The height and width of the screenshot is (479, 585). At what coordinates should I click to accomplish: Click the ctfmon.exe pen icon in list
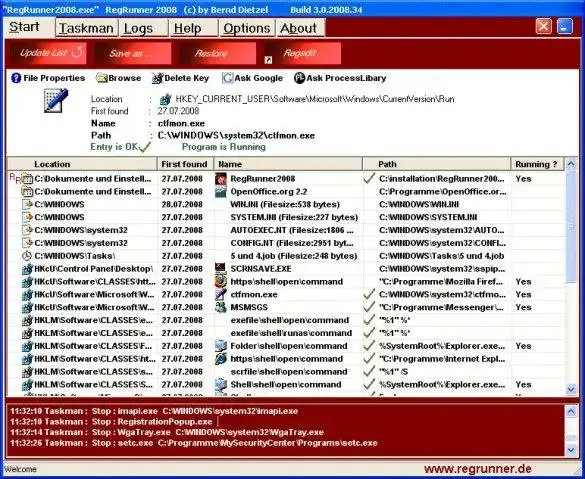[221, 294]
